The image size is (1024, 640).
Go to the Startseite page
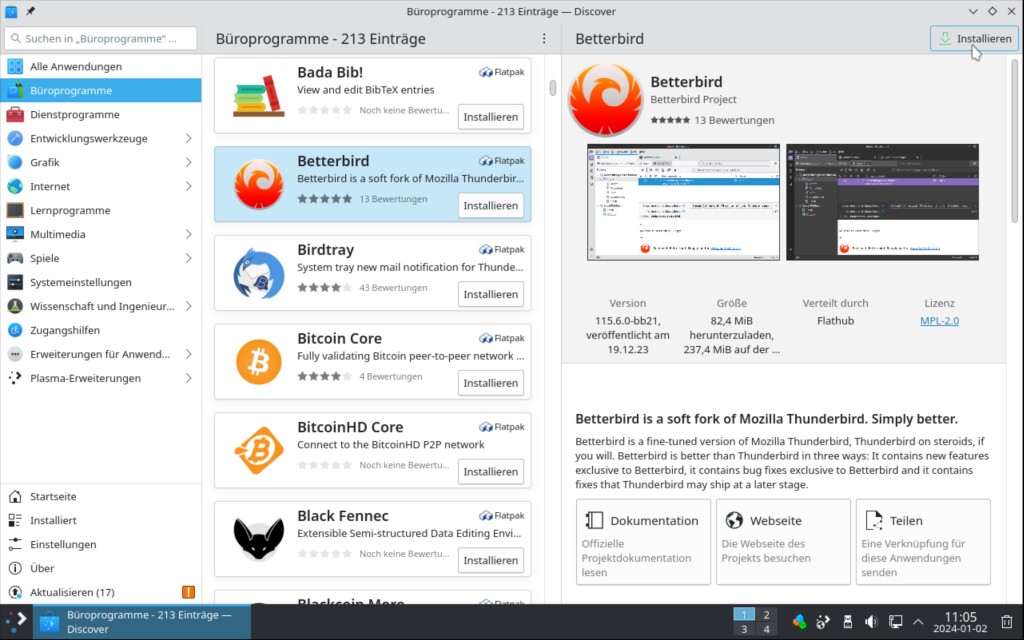click(x=101, y=496)
